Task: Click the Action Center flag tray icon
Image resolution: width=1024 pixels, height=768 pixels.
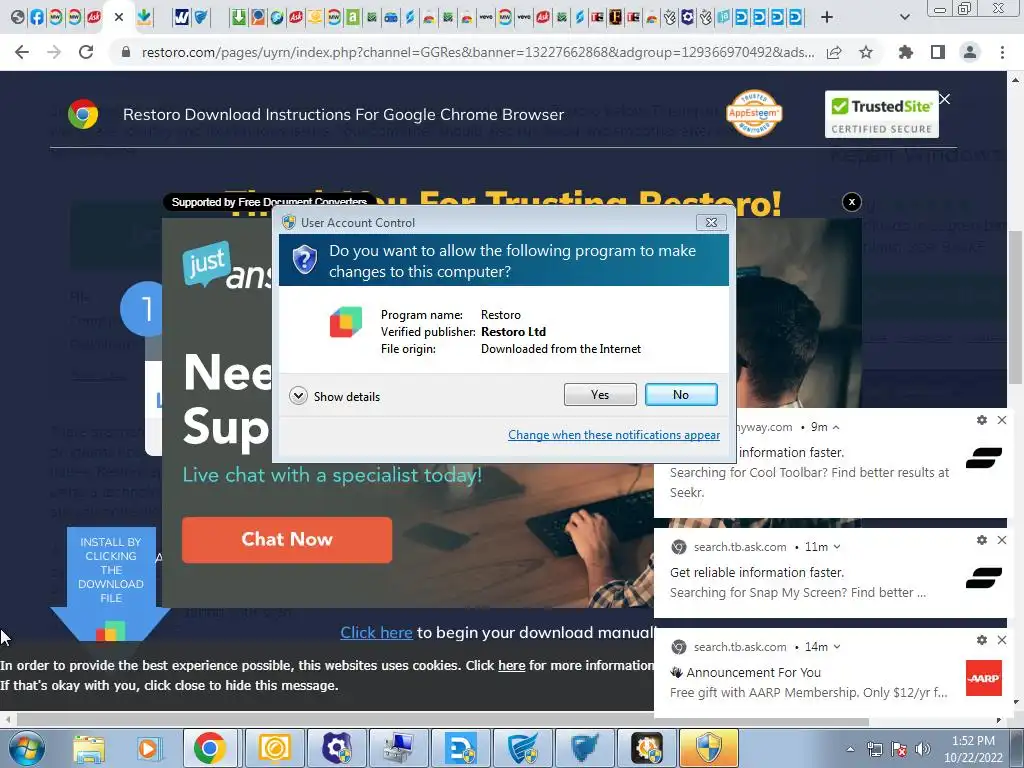Action: pos(899,749)
